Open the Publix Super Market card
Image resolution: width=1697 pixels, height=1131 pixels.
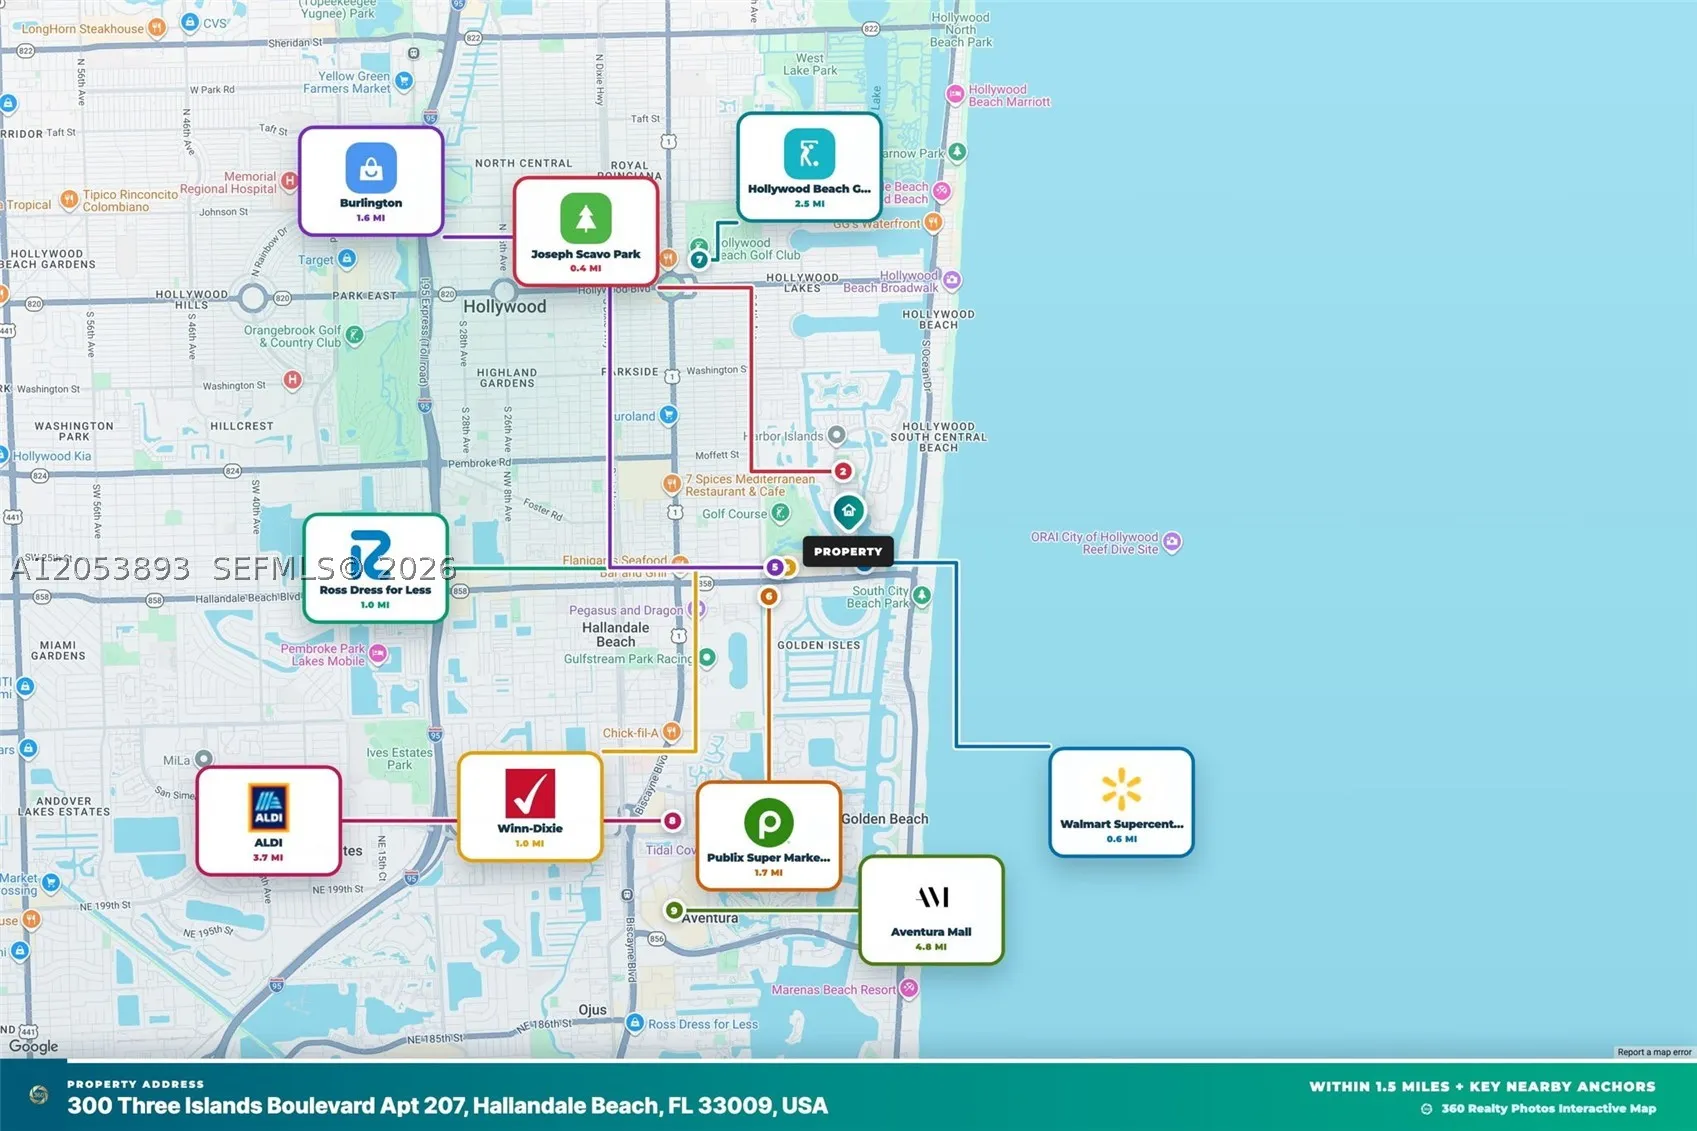click(x=768, y=836)
